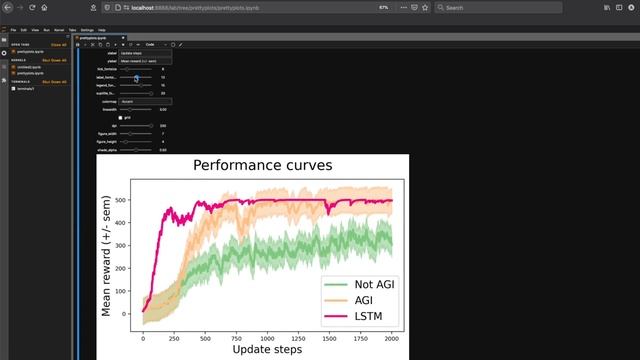Click the Performance curves plot output
Screen dimensions: 640x360
pos(253,257)
